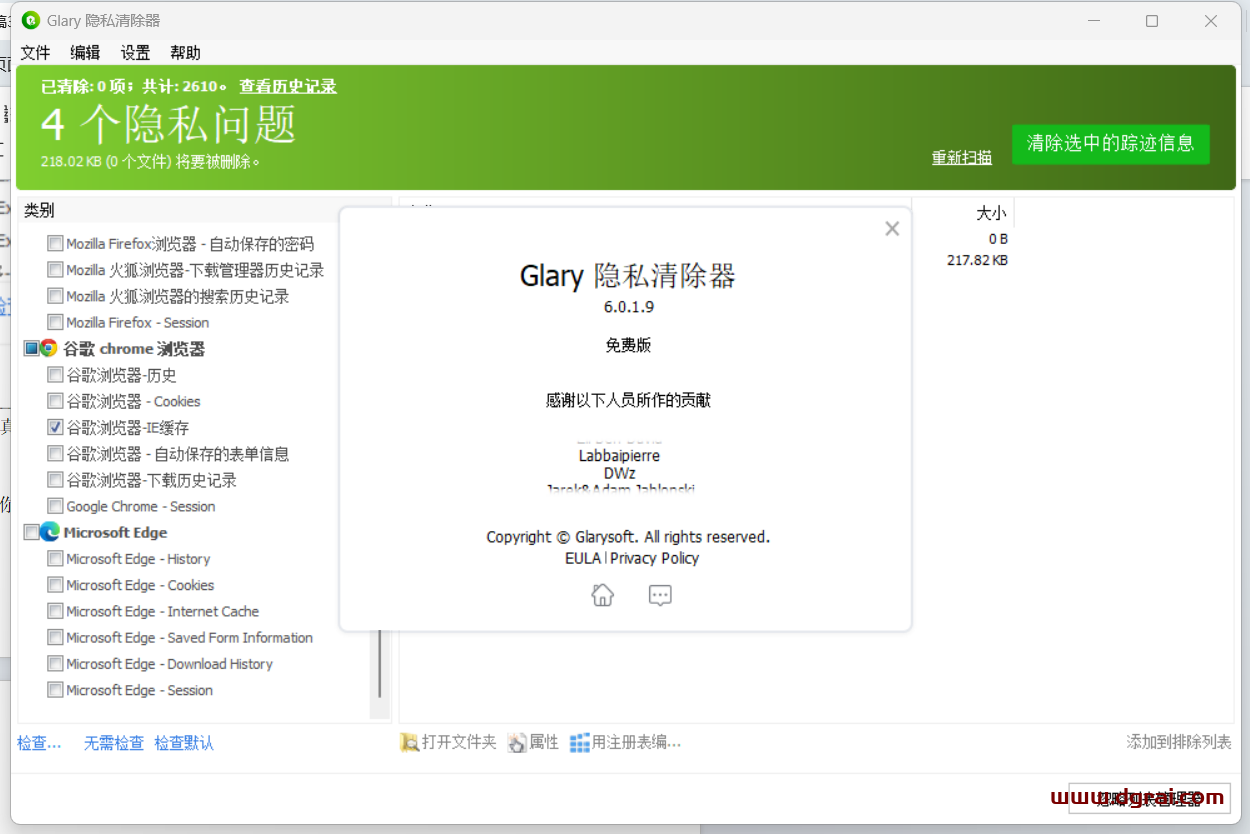Click contributor name DWz
The image size is (1250, 834).
click(619, 473)
